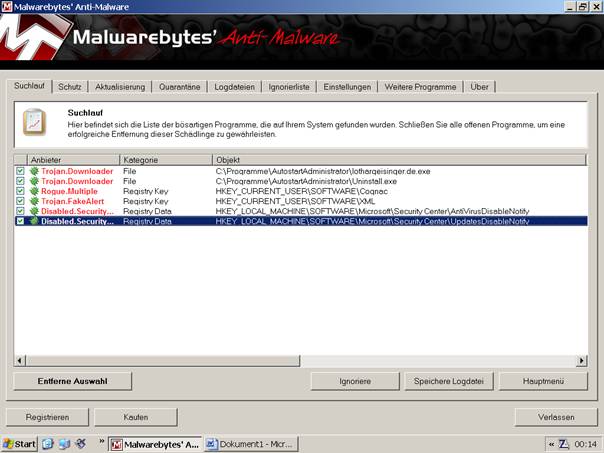Select the AntiVirusDisableNotify registry path

coord(372,211)
